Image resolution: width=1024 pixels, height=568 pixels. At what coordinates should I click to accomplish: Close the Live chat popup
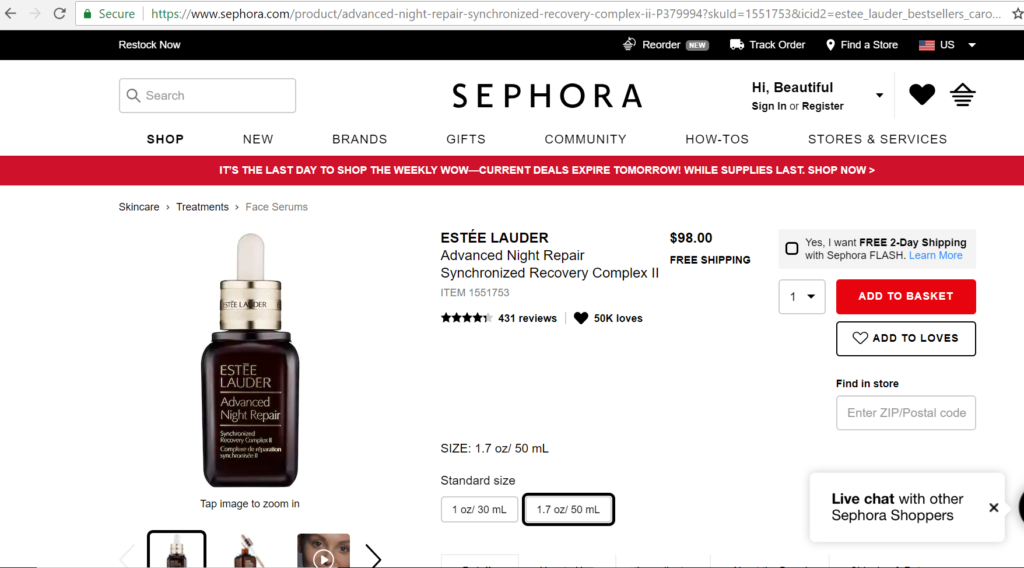pos(993,507)
